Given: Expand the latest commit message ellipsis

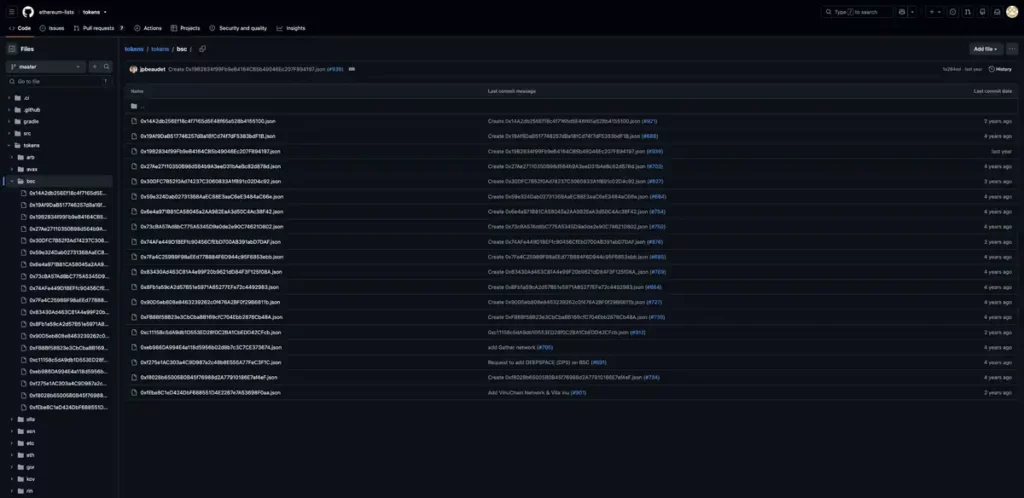Looking at the screenshot, I should click(351, 69).
